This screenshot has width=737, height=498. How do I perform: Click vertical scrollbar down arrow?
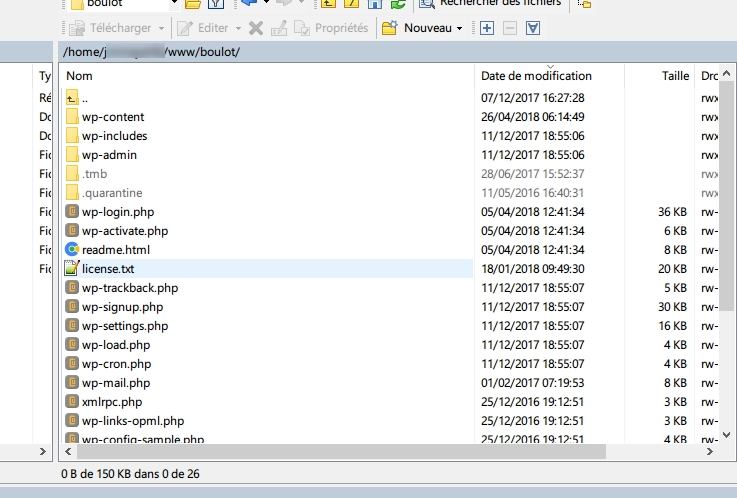tap(727, 435)
